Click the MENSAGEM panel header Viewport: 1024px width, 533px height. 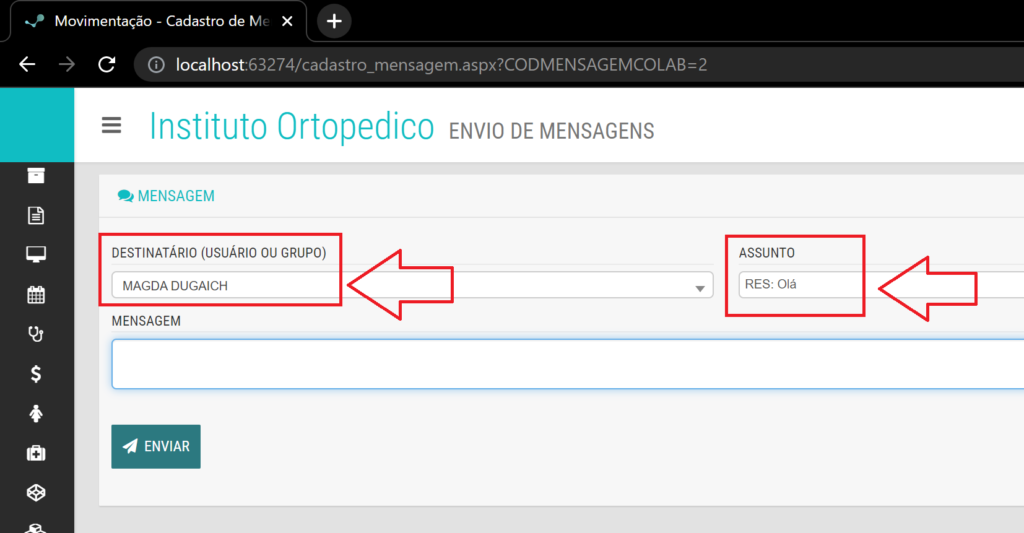click(x=166, y=196)
